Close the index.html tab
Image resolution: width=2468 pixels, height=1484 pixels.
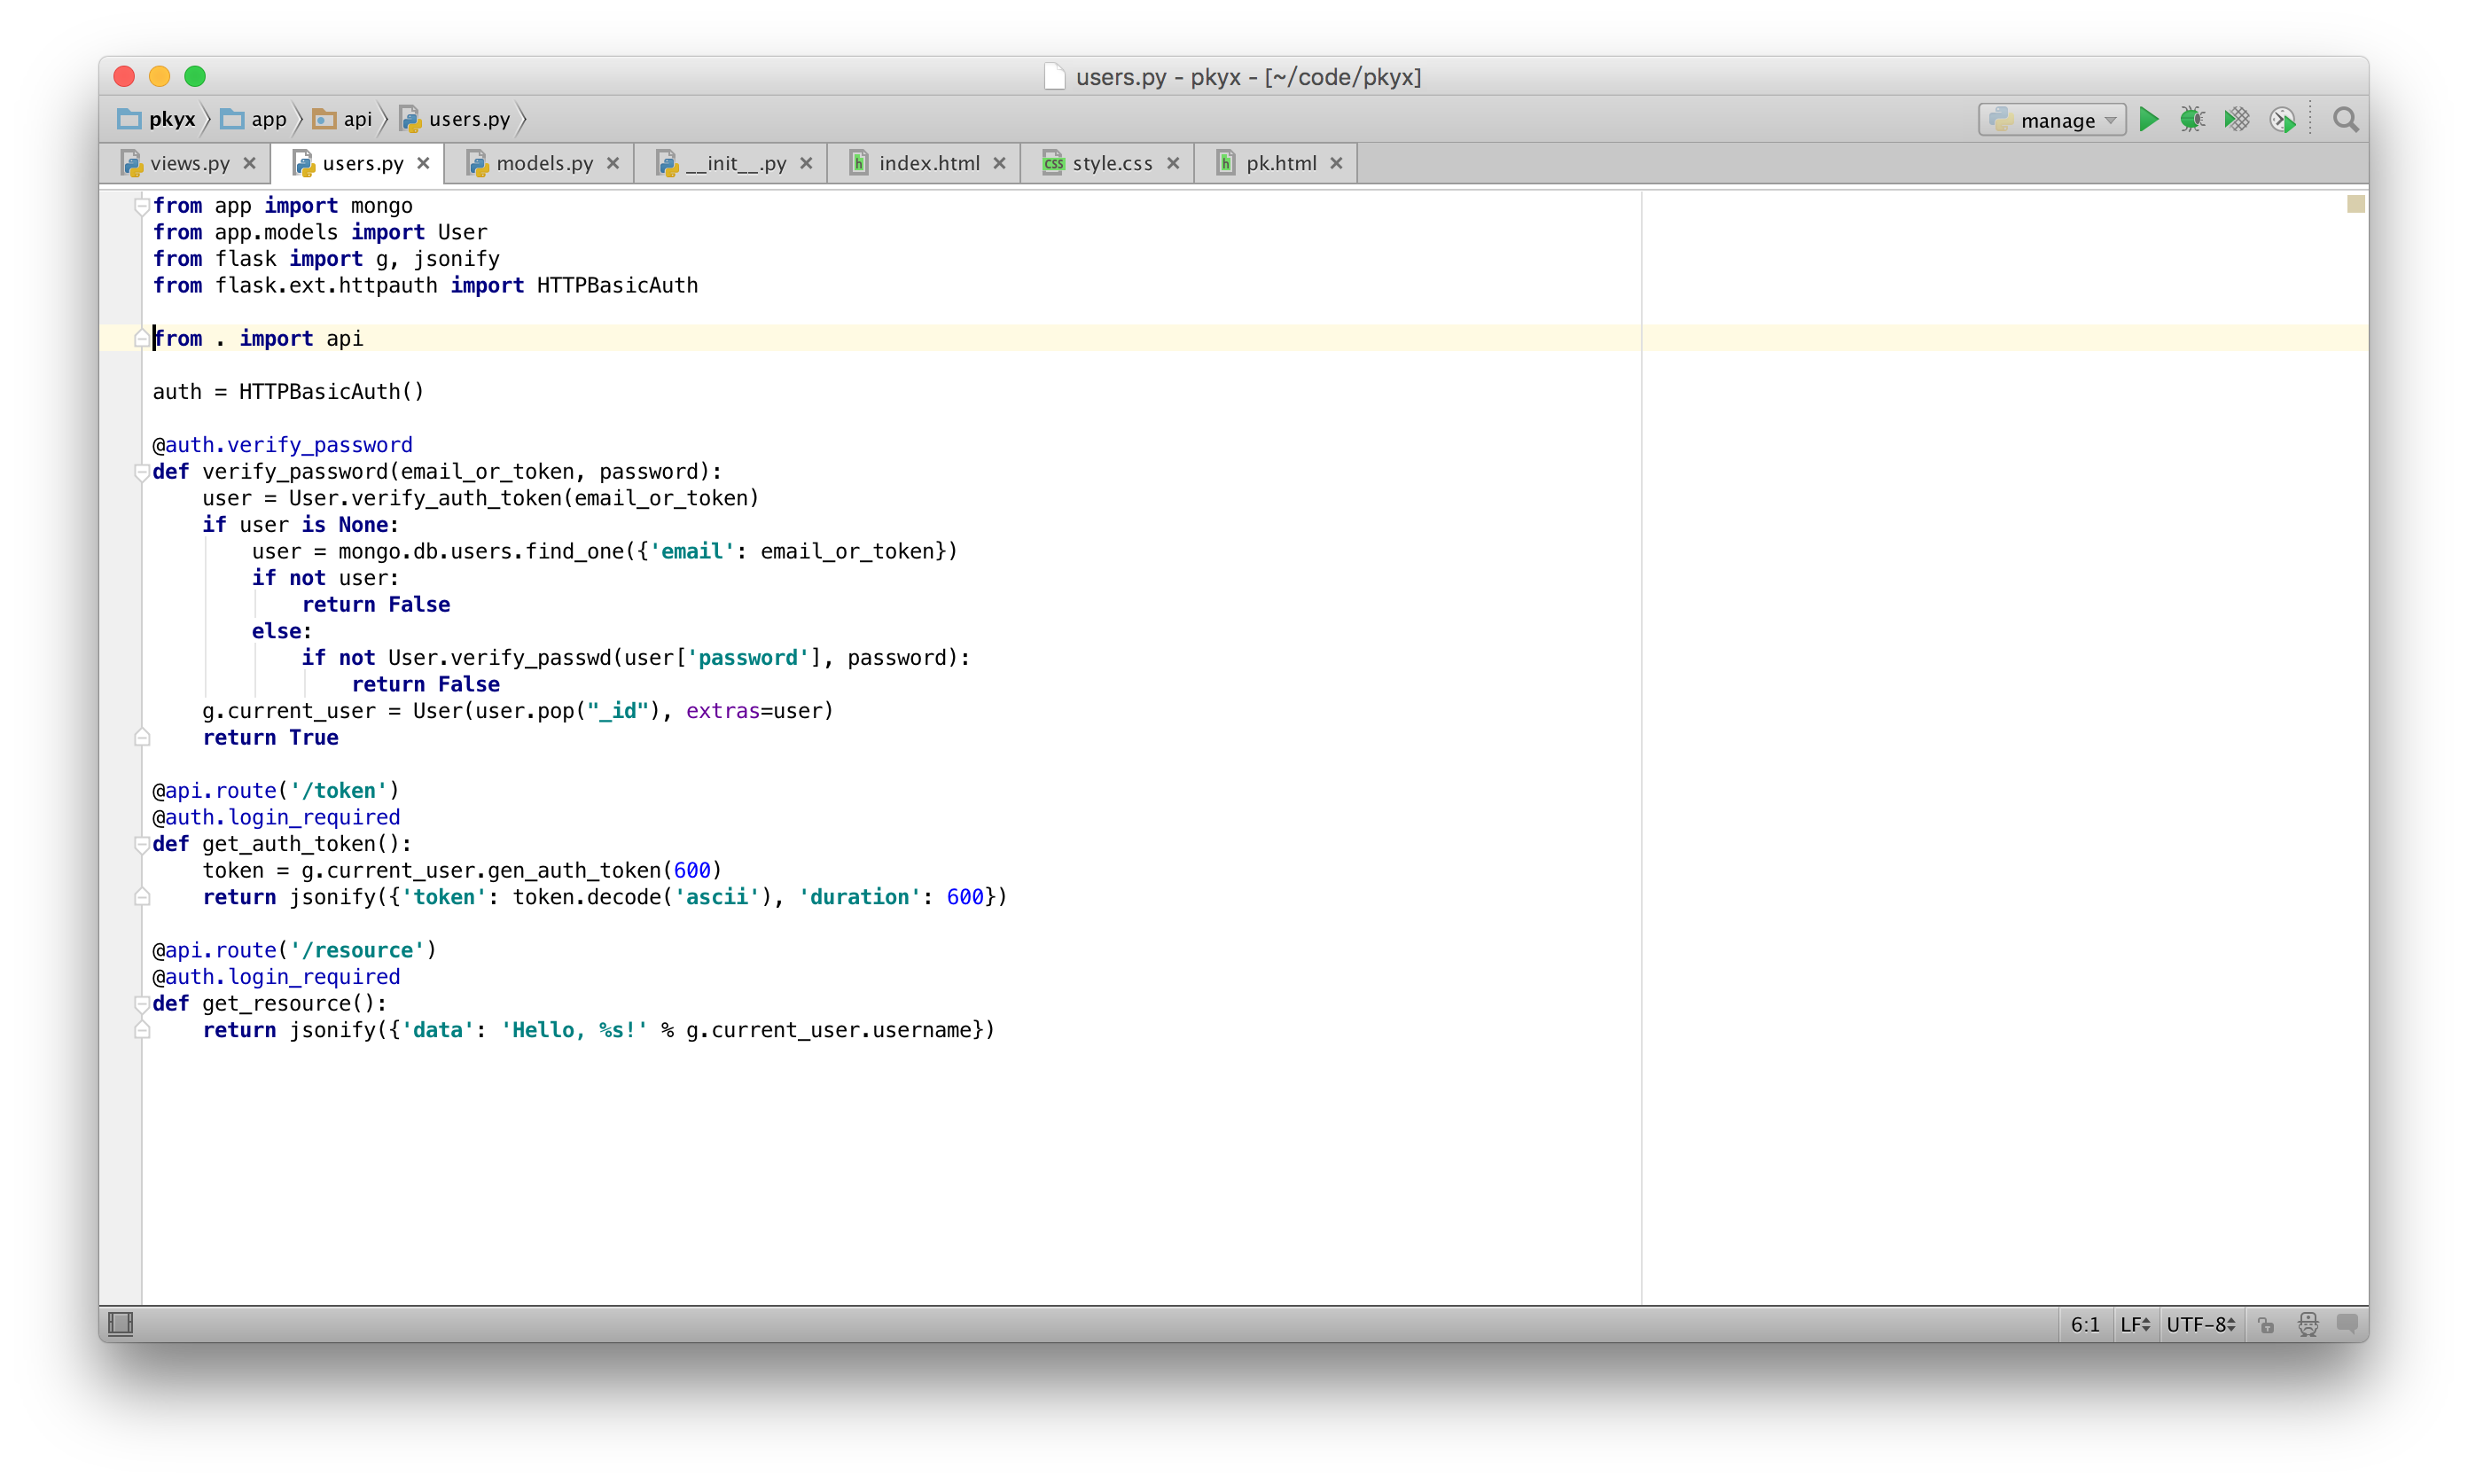(x=999, y=163)
